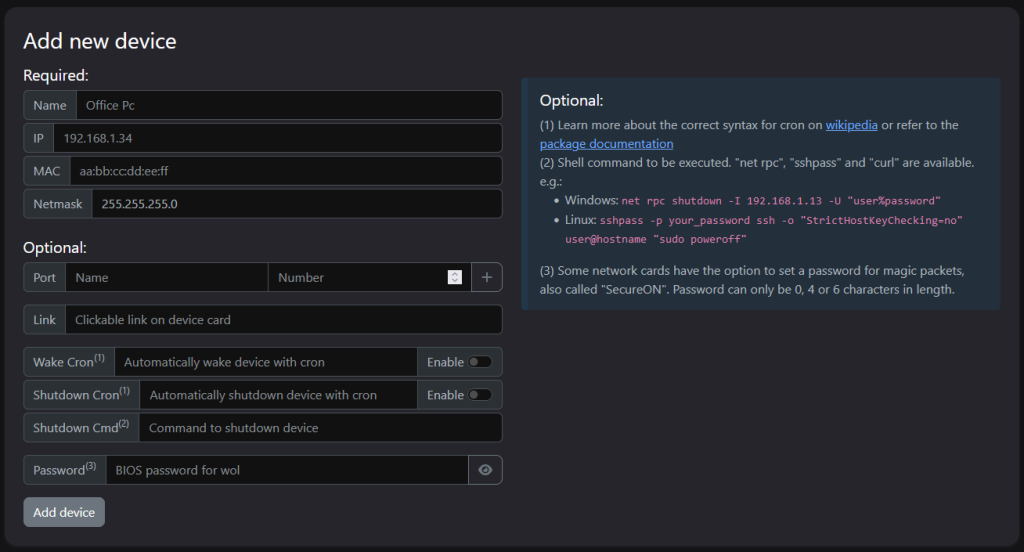Click the Password label
The width and height of the screenshot is (1024, 552).
coord(65,470)
